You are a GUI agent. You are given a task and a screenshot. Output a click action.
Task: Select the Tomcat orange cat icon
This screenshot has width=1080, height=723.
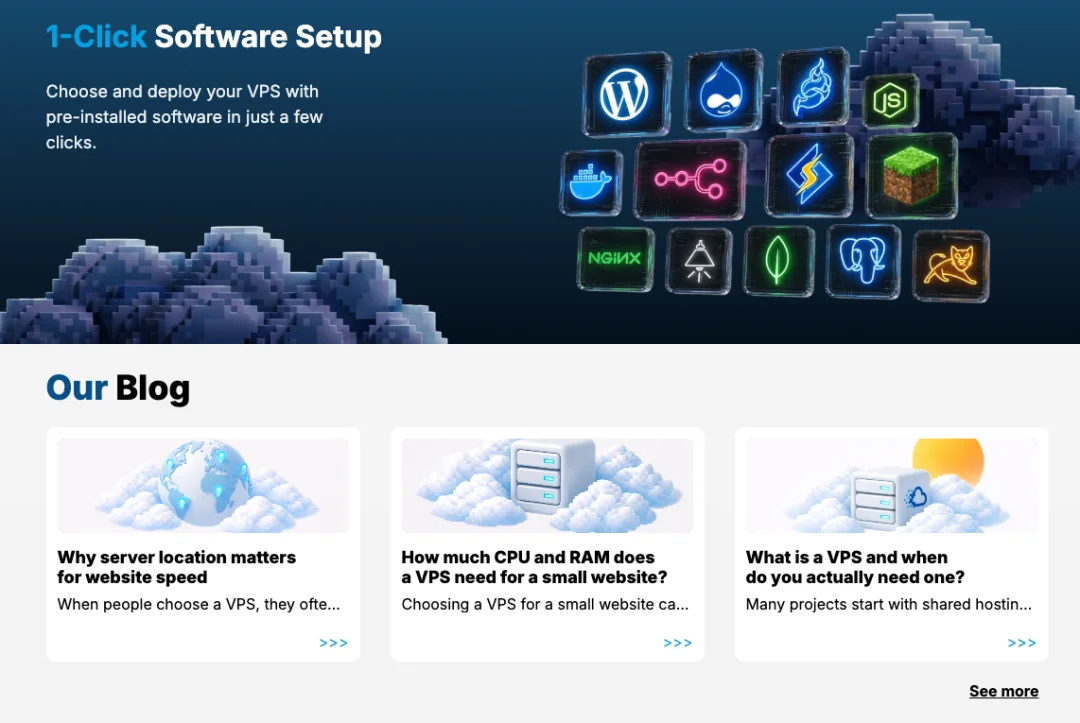(x=951, y=266)
